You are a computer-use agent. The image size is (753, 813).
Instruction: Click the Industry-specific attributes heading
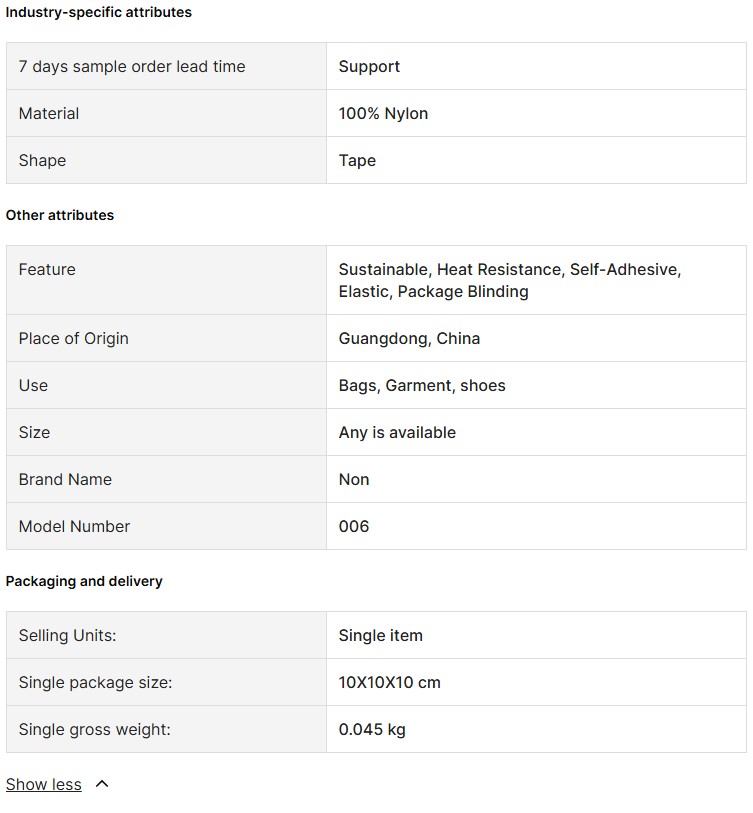pos(99,12)
